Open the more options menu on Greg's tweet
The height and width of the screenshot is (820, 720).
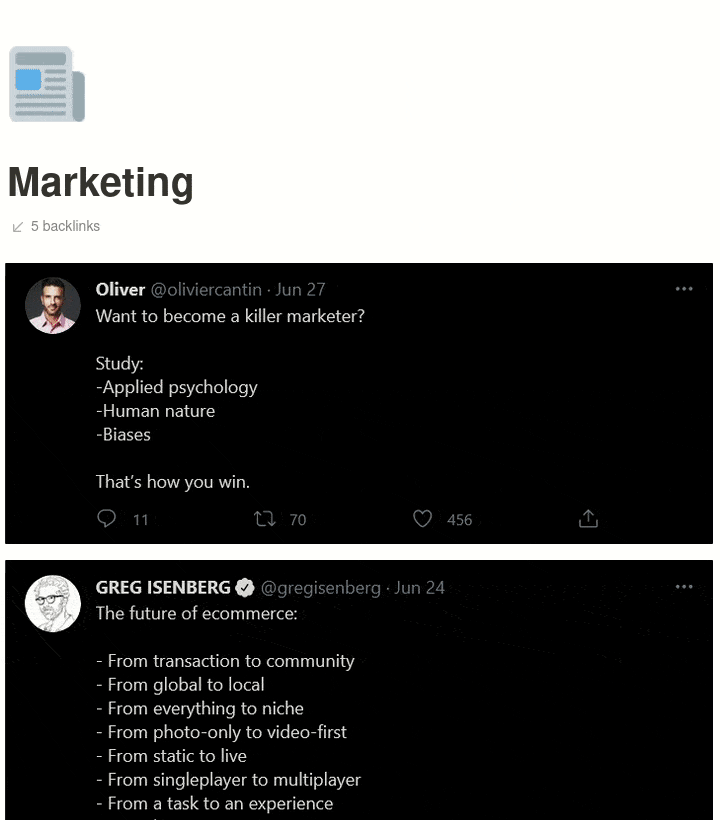pyautogui.click(x=684, y=586)
